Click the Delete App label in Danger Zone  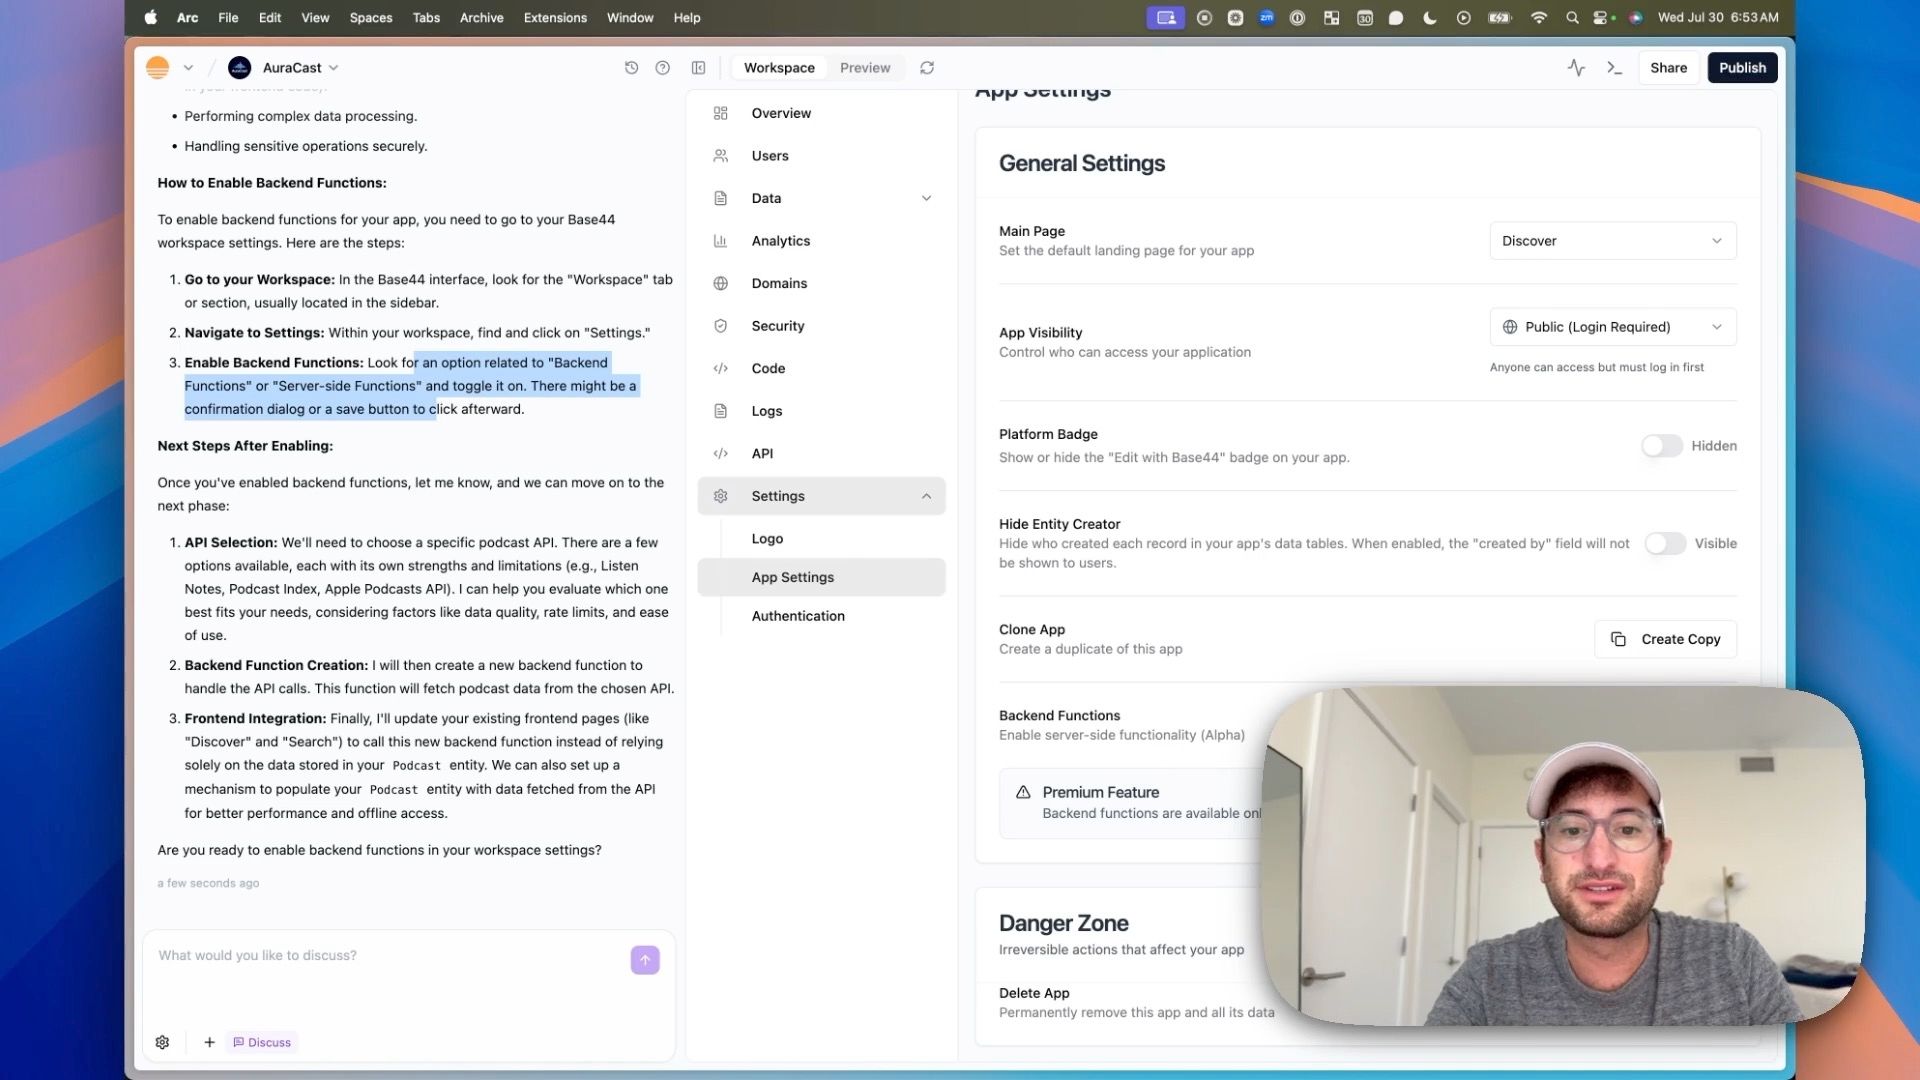pos(1034,993)
